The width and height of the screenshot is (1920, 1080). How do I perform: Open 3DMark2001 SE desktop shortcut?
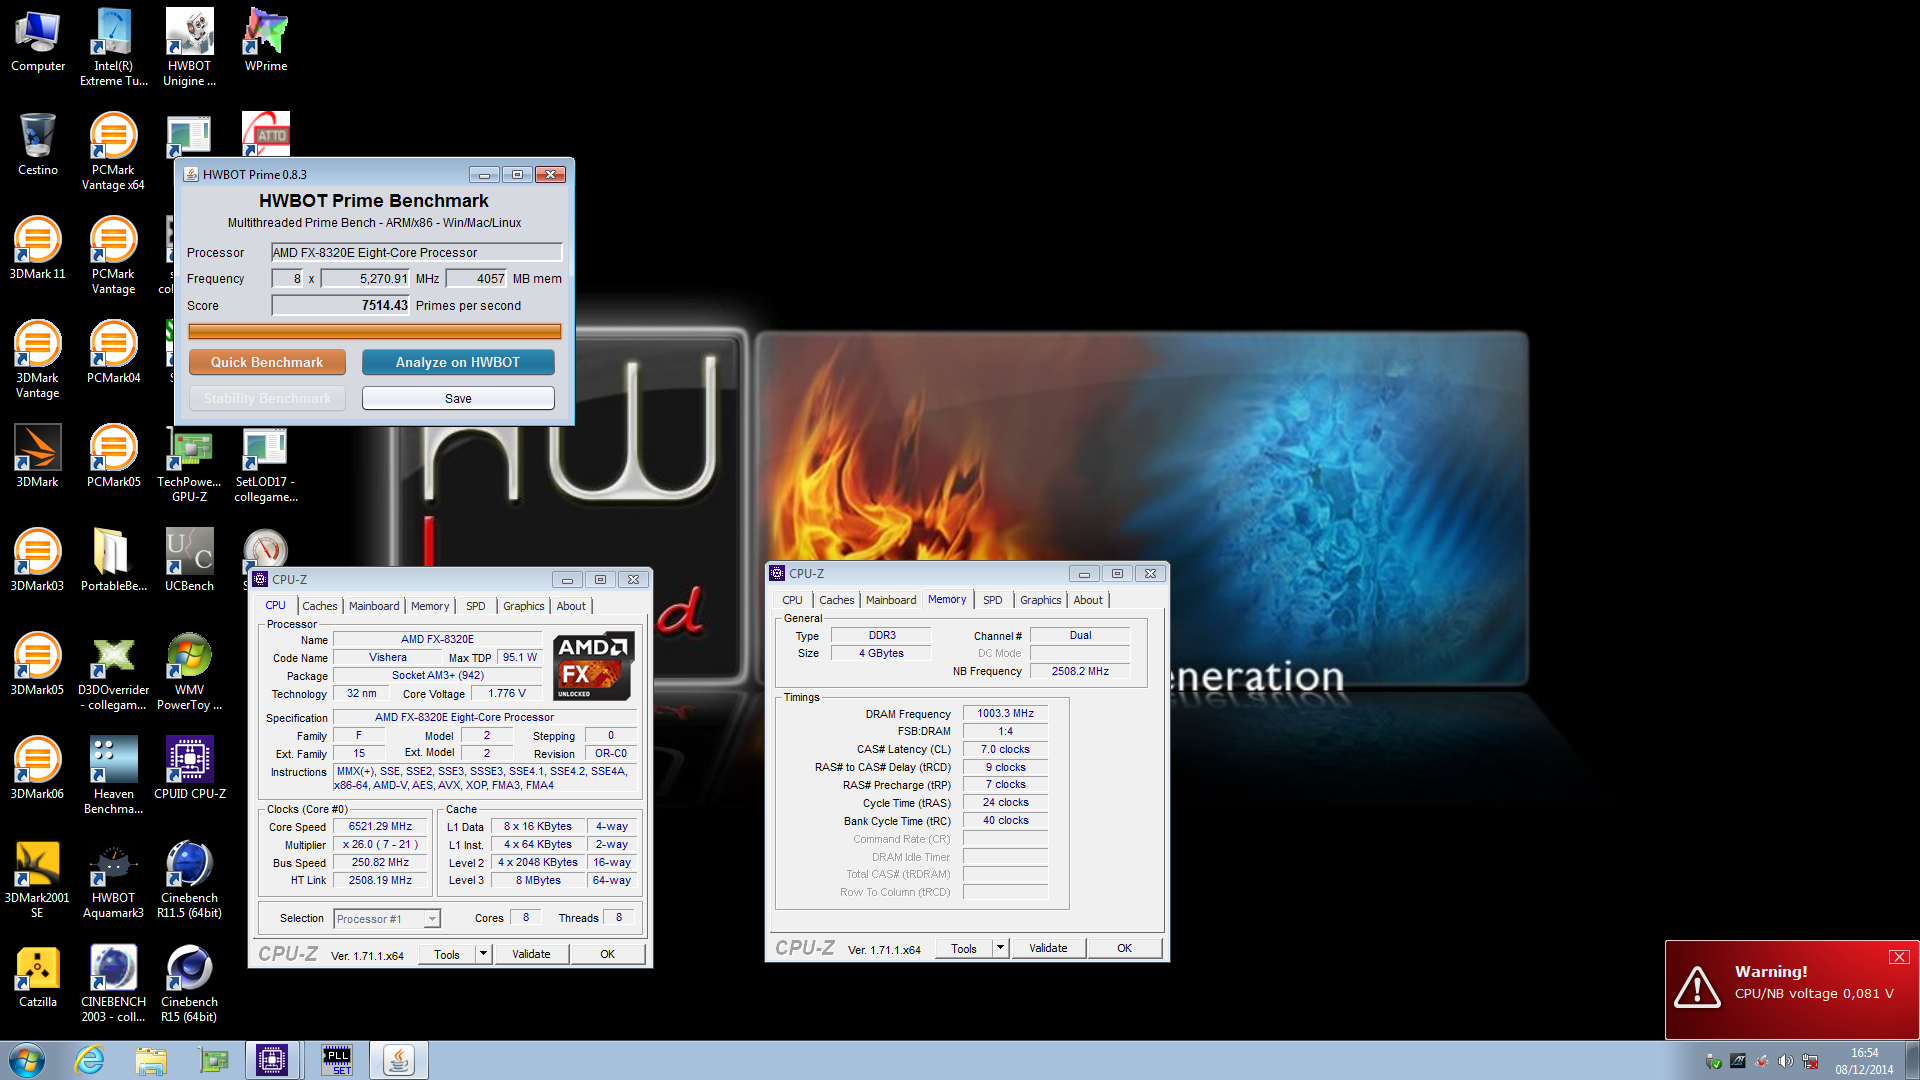[38, 879]
